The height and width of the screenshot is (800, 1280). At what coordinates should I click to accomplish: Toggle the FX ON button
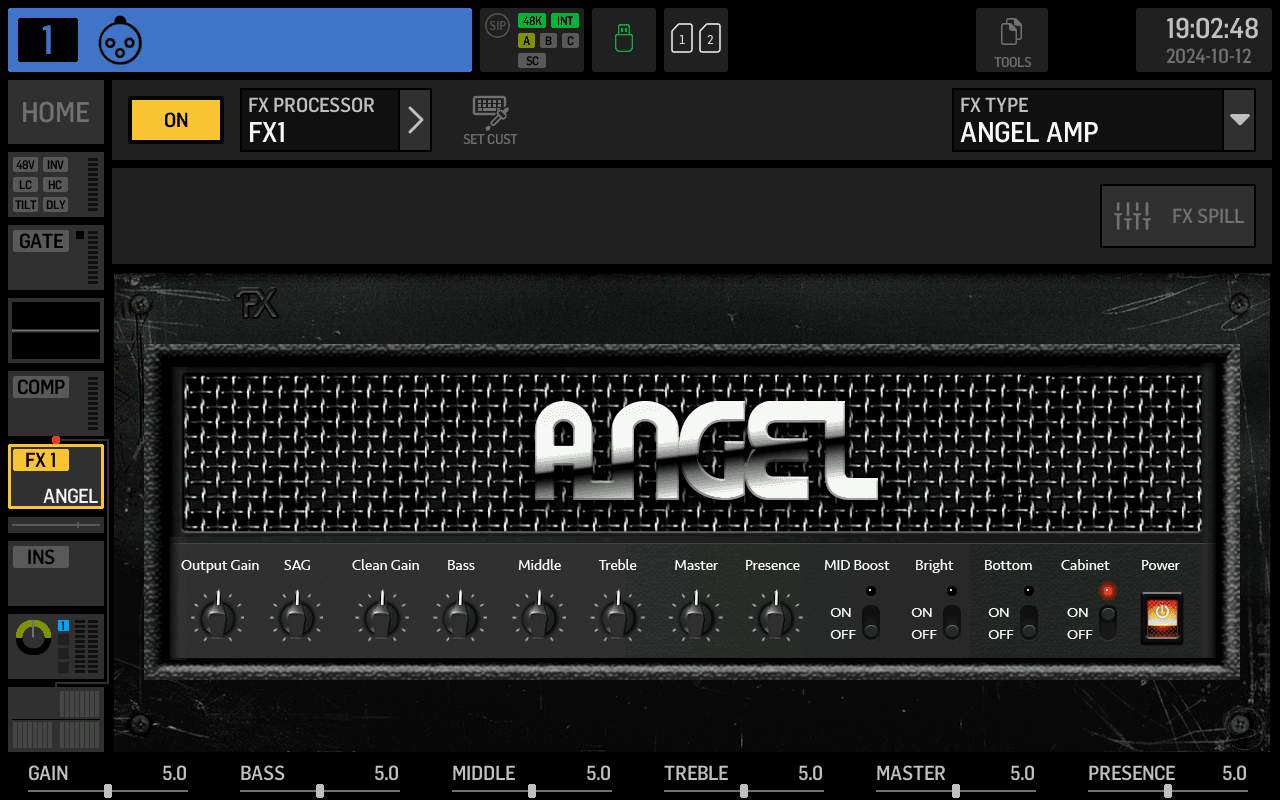click(x=176, y=120)
